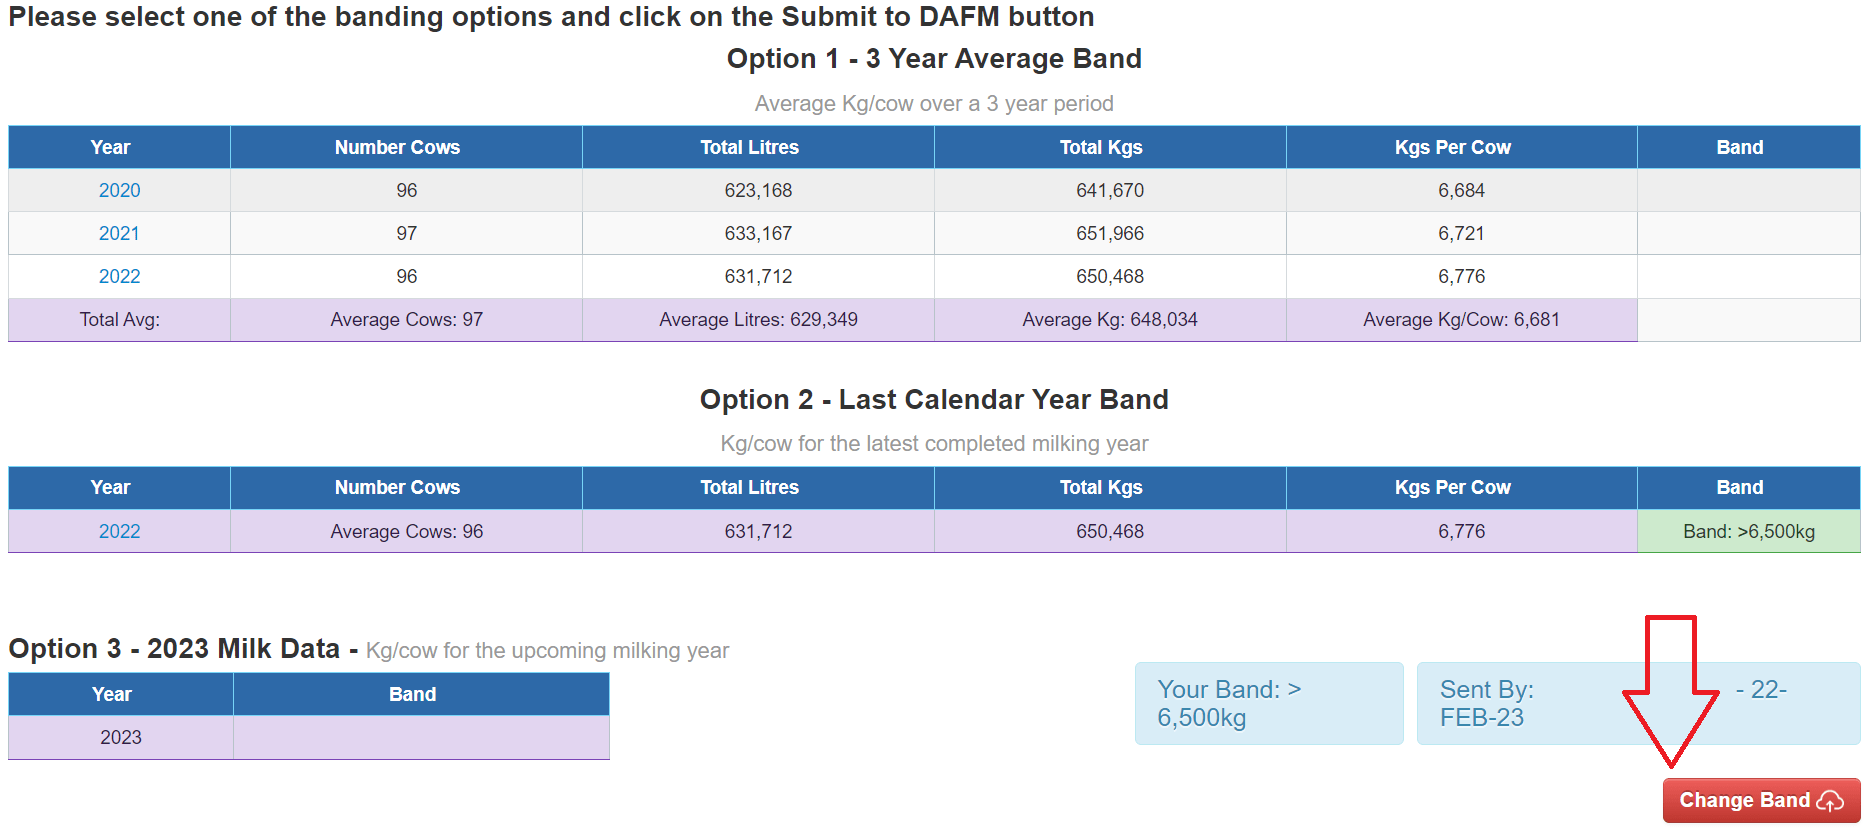The width and height of the screenshot is (1872, 828).
Task: Open the 2021 year link in Option 1
Action: point(119,233)
